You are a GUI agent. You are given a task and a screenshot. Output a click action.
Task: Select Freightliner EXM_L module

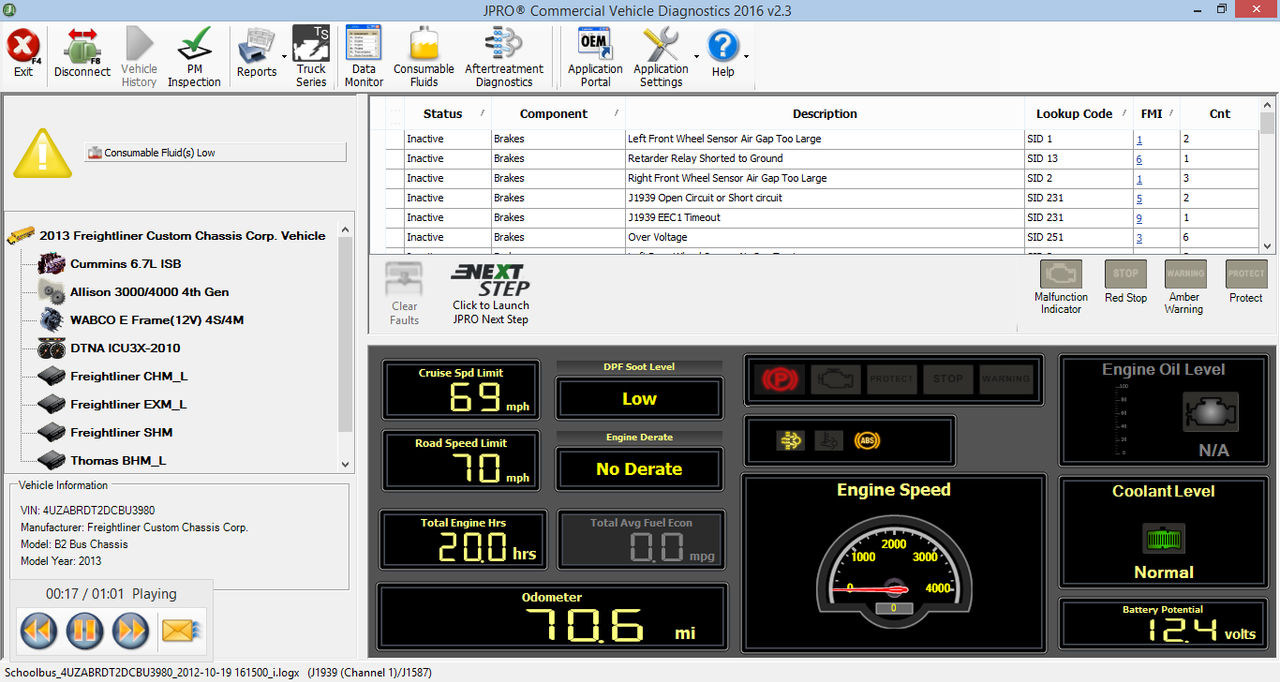pos(128,404)
